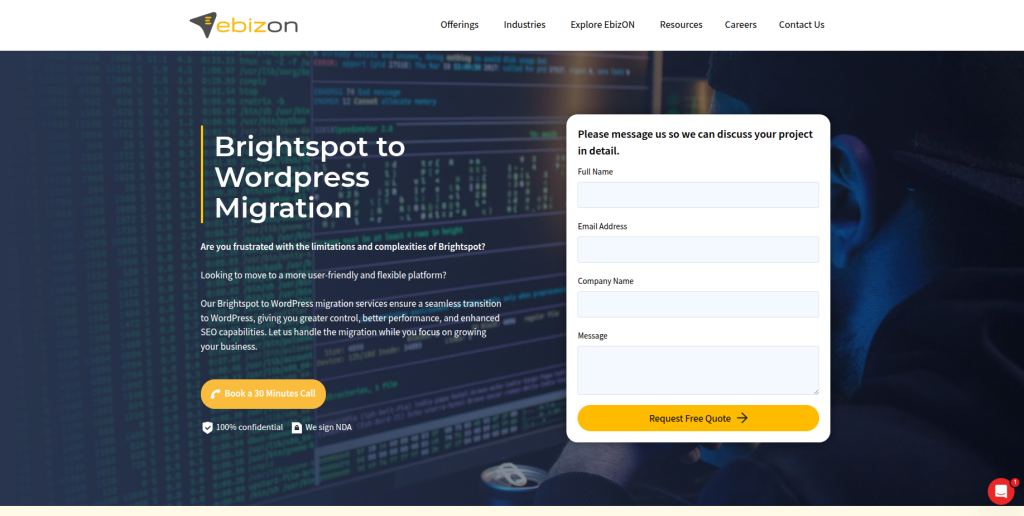Click the 'Company Name' field label
The height and width of the screenshot is (516, 1024).
click(605, 282)
